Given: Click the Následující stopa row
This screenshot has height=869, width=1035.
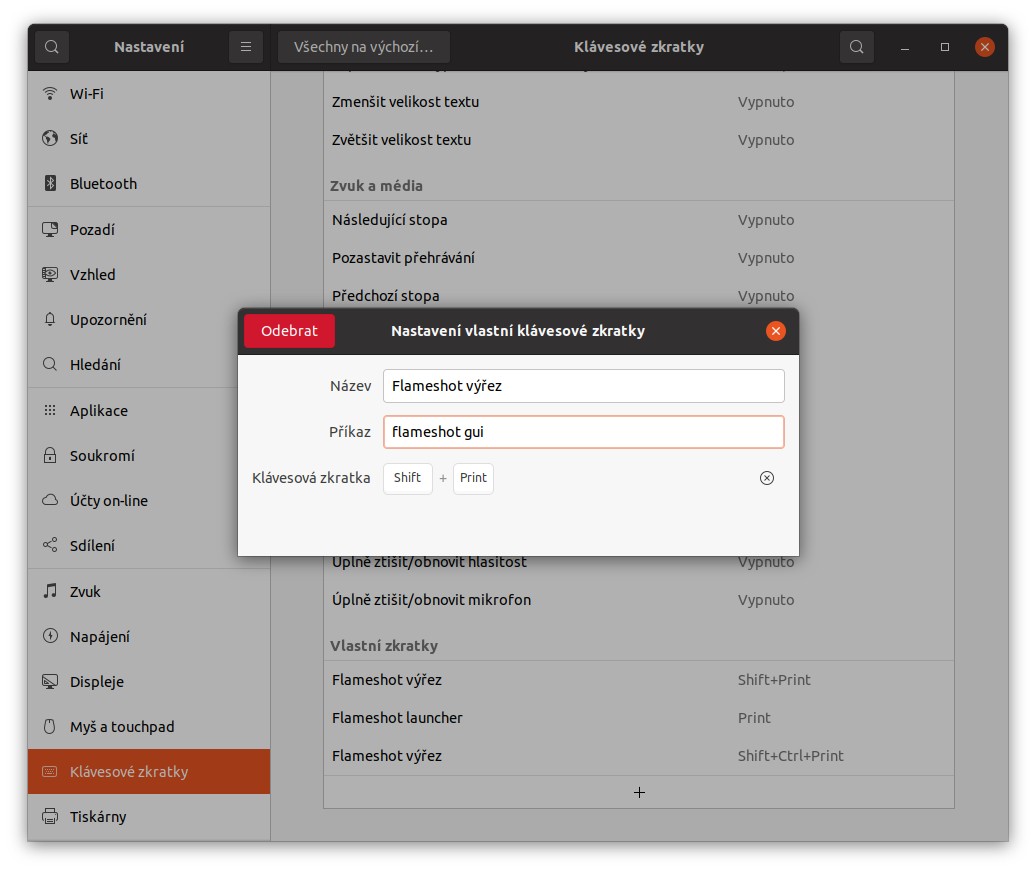Looking at the screenshot, I should [639, 220].
